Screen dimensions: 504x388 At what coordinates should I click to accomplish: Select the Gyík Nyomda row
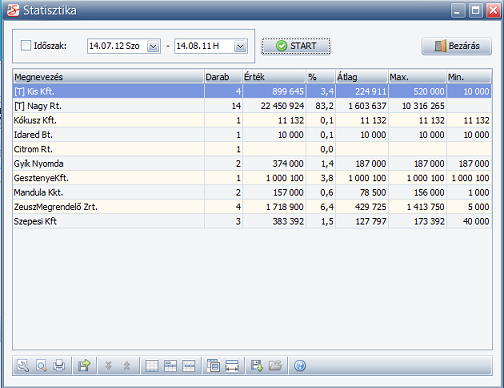point(252,164)
